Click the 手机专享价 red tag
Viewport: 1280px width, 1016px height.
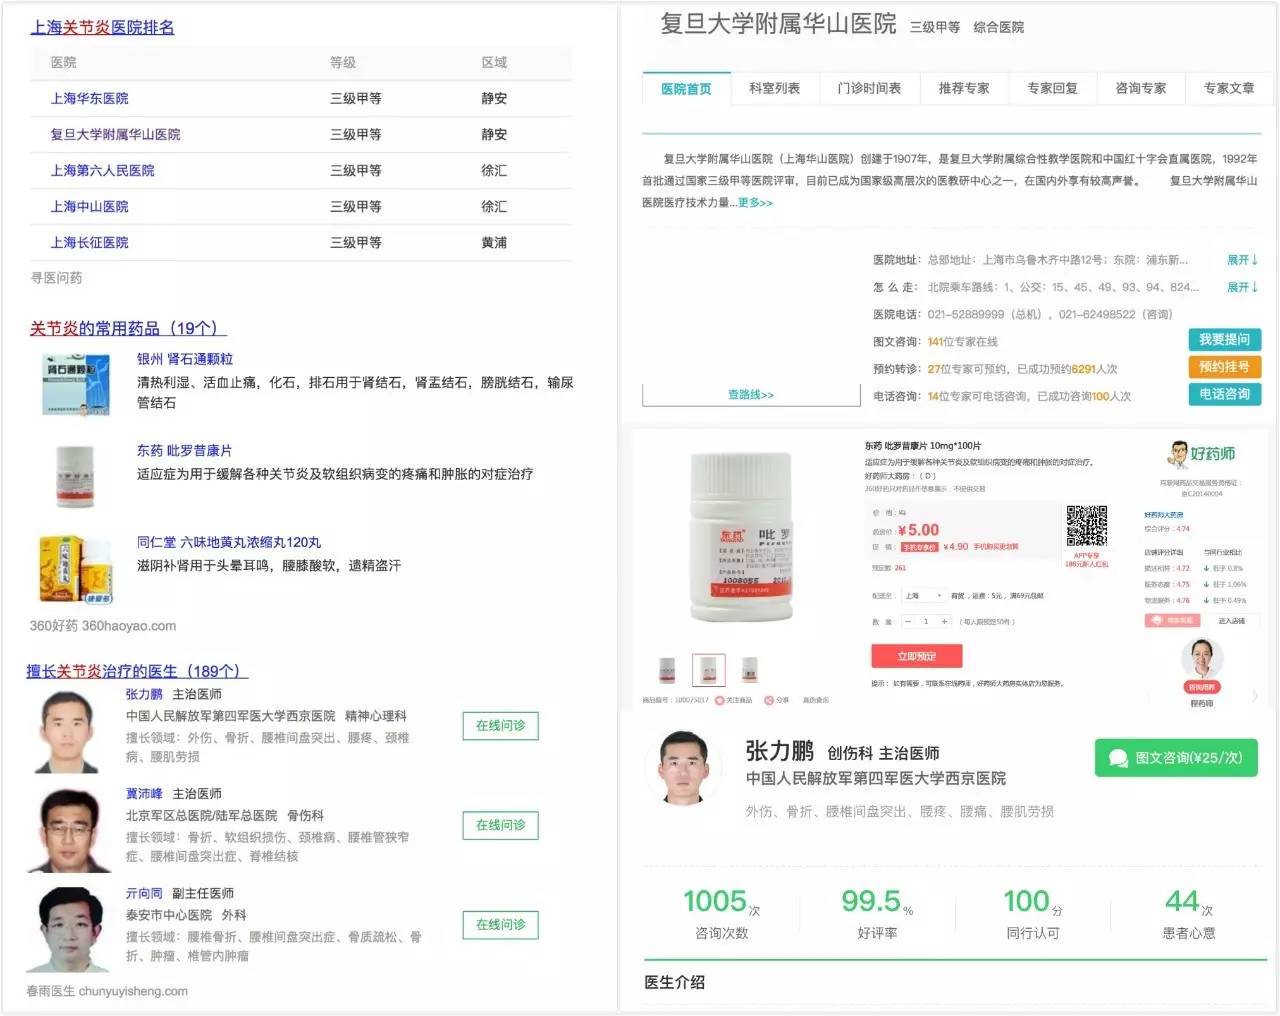click(919, 547)
